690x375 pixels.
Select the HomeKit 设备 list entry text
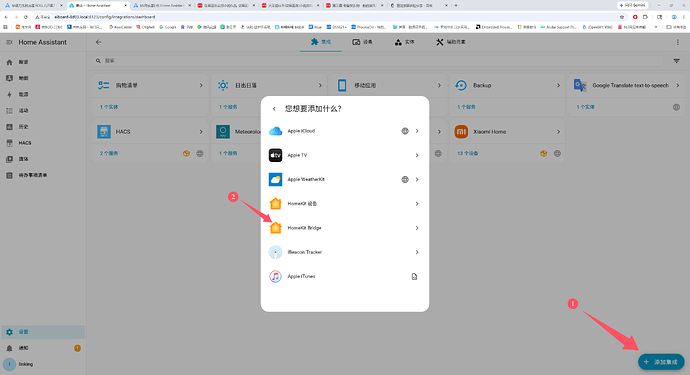302,204
